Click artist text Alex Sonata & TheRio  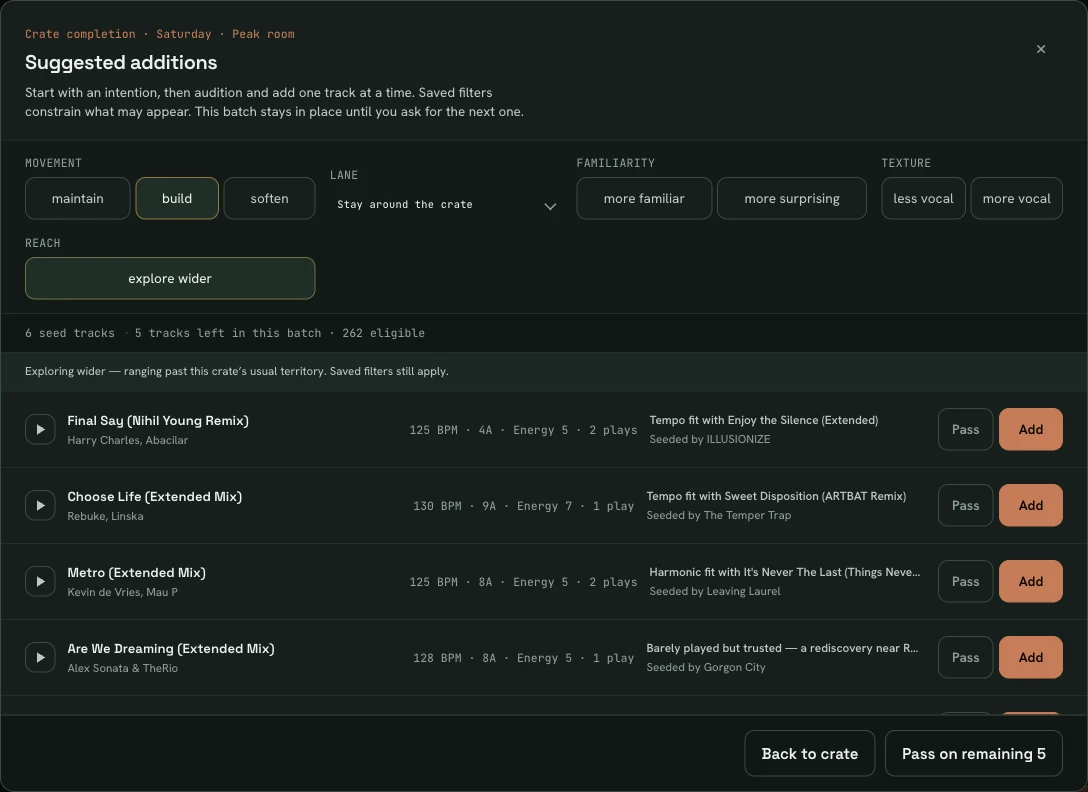tap(122, 668)
